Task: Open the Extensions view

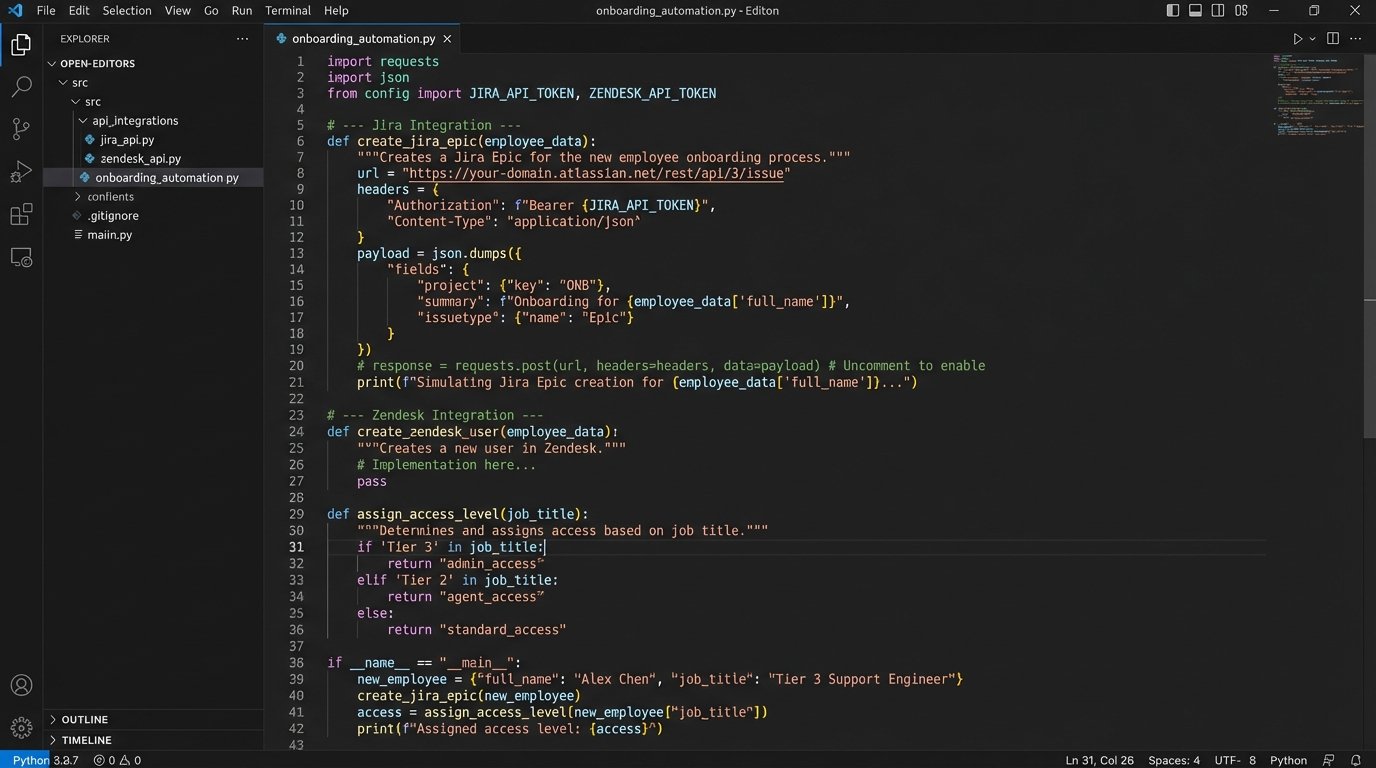Action: tap(21, 215)
